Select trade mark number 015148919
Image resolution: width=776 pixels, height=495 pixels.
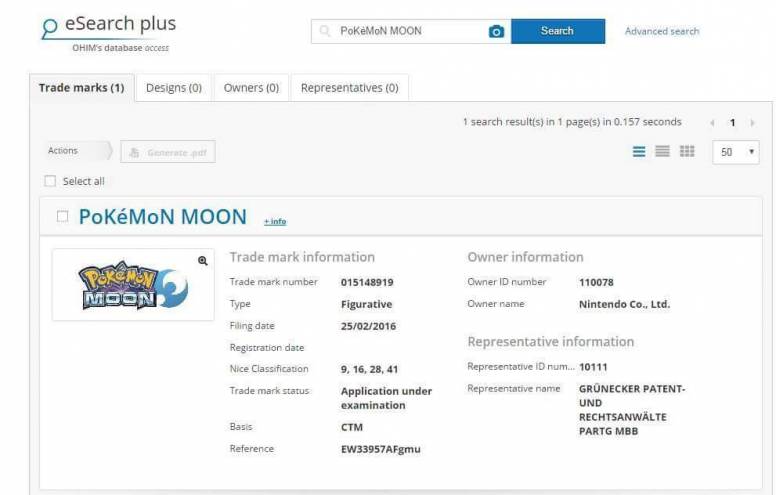click(x=367, y=283)
